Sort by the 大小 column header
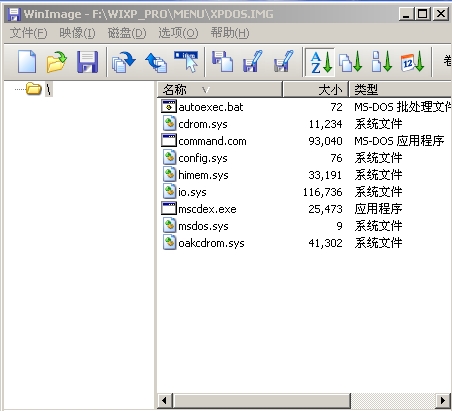Image resolution: width=452 pixels, height=411 pixels. [x=316, y=89]
